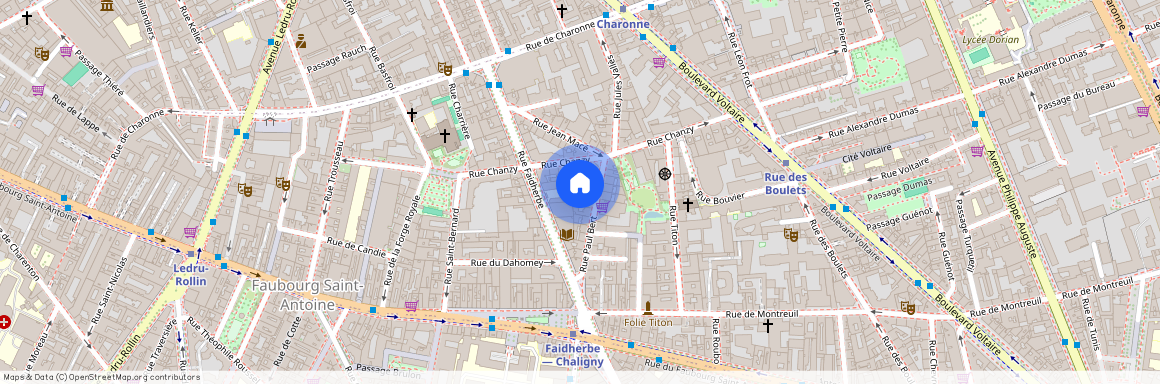
Task: Click the Charonne metro station square
Action: (x=623, y=9)
